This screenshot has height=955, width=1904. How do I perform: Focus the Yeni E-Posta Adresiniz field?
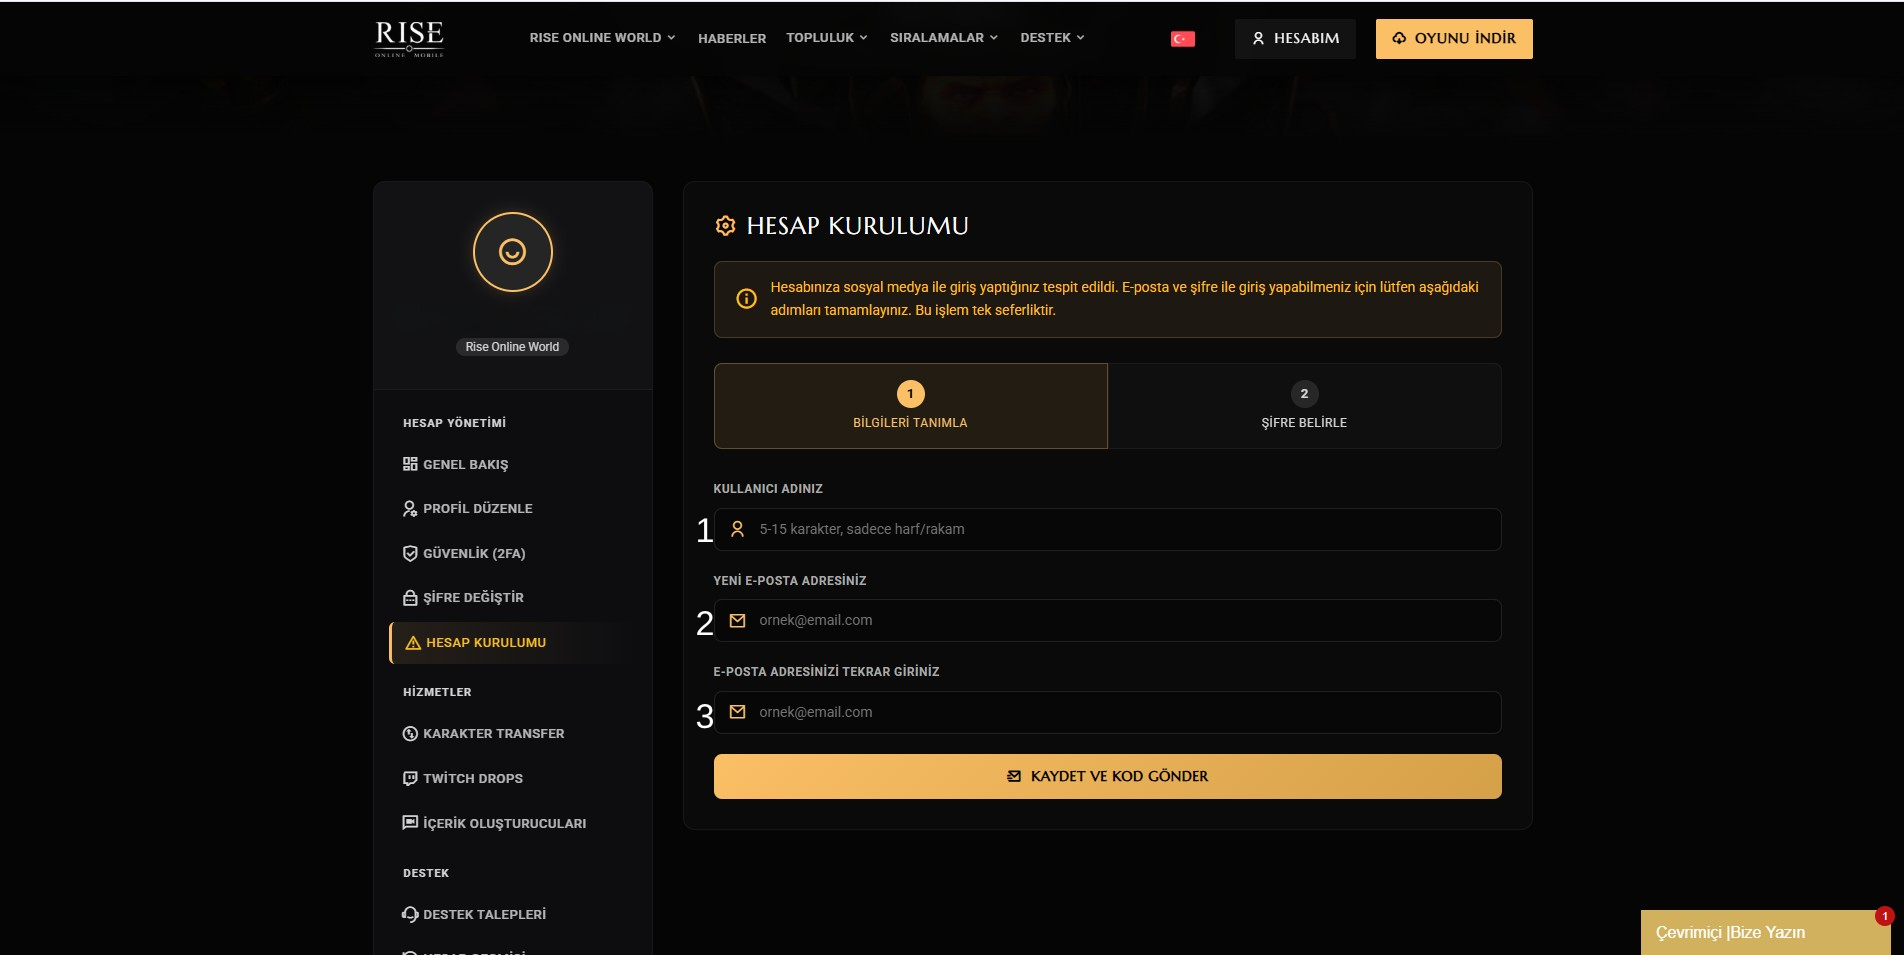click(1108, 621)
